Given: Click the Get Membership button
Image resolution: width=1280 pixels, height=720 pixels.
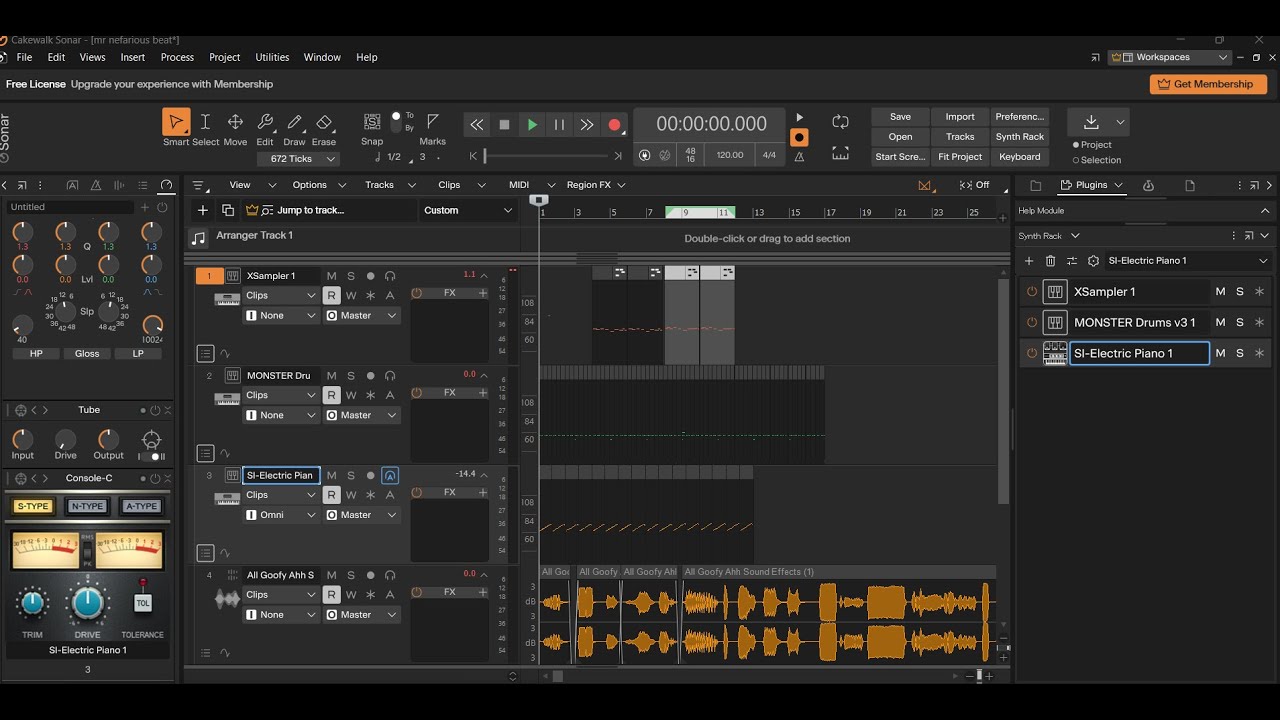Looking at the screenshot, I should 1208,84.
